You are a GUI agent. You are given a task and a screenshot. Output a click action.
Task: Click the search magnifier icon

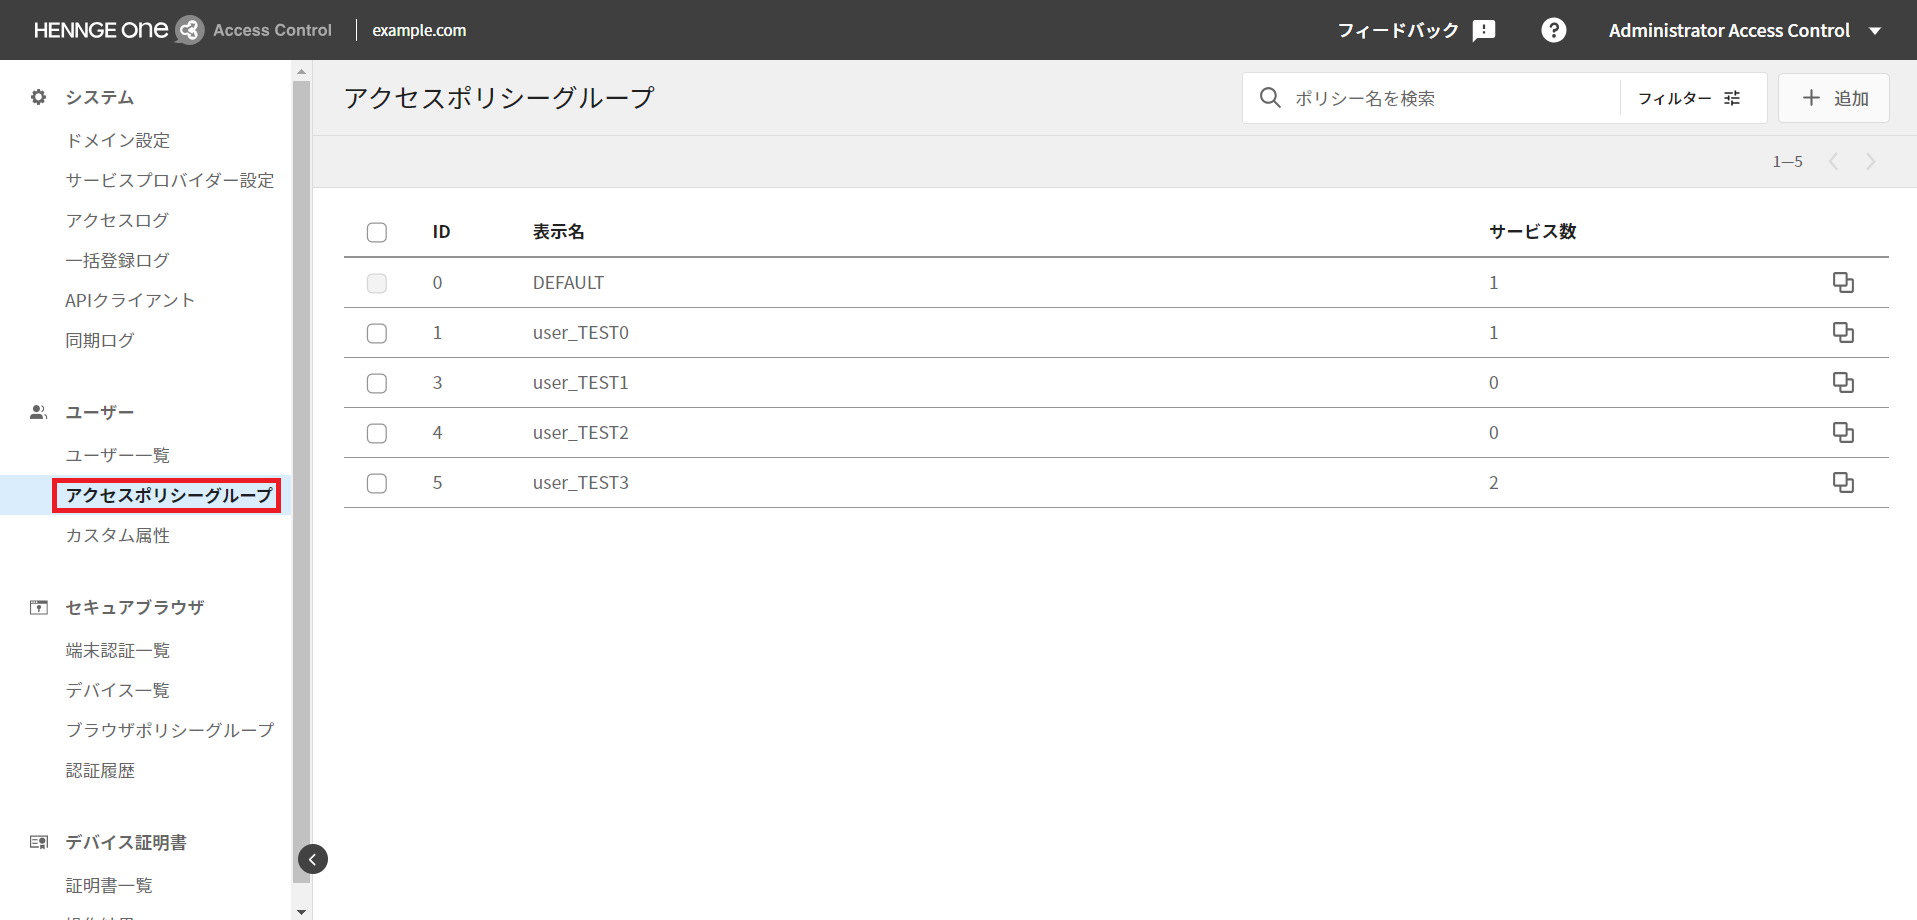[1270, 98]
